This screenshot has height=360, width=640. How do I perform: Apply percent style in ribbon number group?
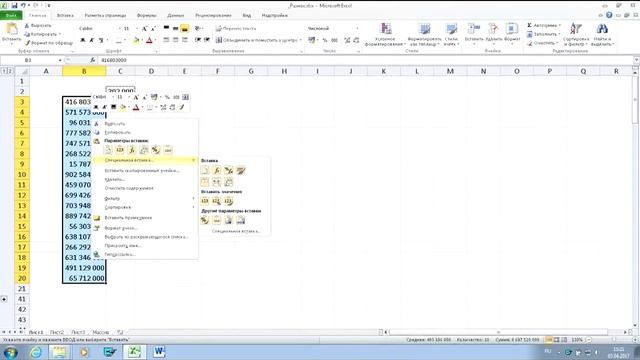pyautogui.click(x=325, y=40)
